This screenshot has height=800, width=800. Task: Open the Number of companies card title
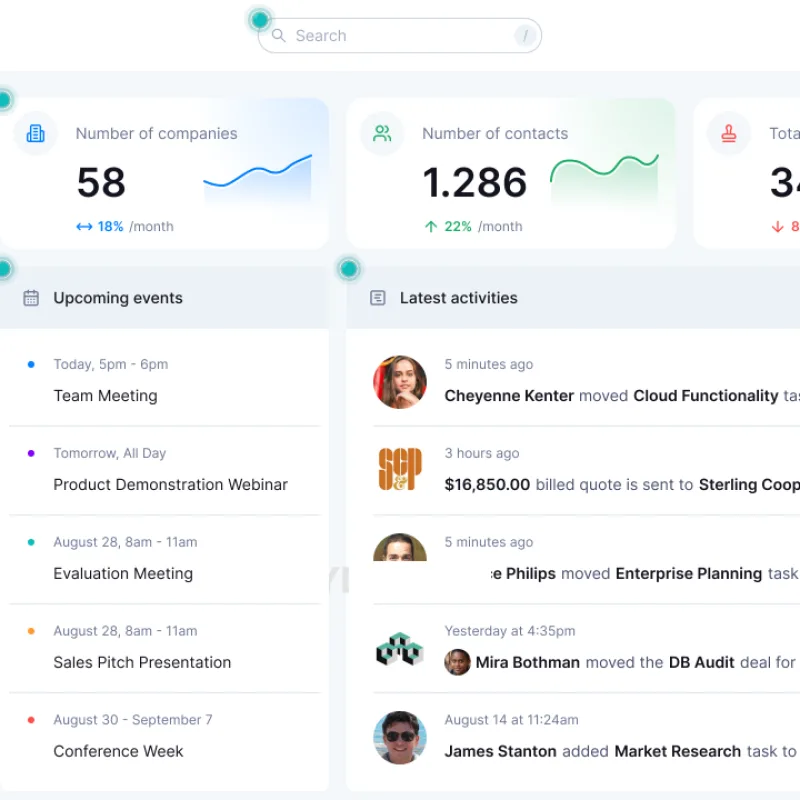[x=157, y=134]
